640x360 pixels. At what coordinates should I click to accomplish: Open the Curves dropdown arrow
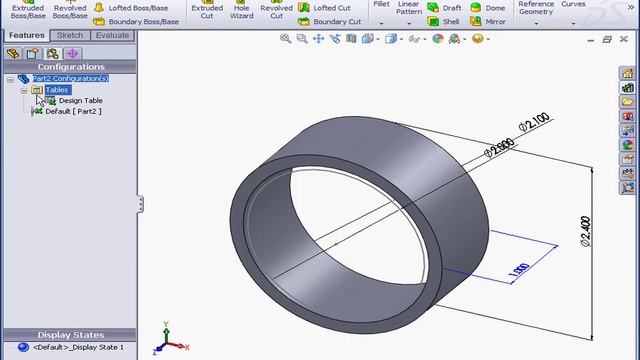pos(573,24)
